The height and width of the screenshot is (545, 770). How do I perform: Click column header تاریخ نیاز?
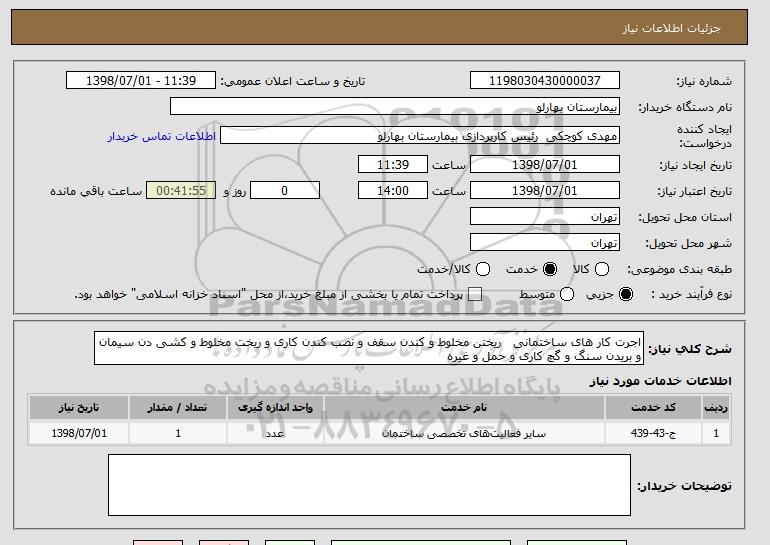79,408
